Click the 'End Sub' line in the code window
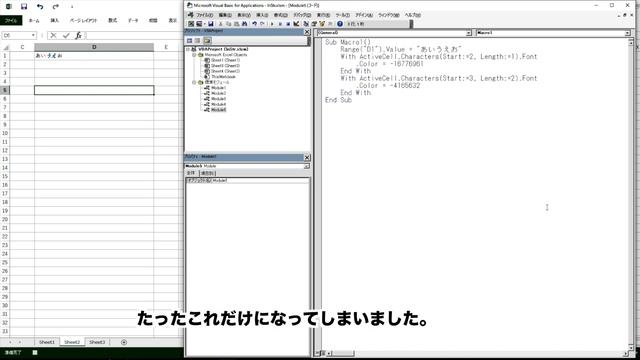640x360 pixels. click(338, 100)
